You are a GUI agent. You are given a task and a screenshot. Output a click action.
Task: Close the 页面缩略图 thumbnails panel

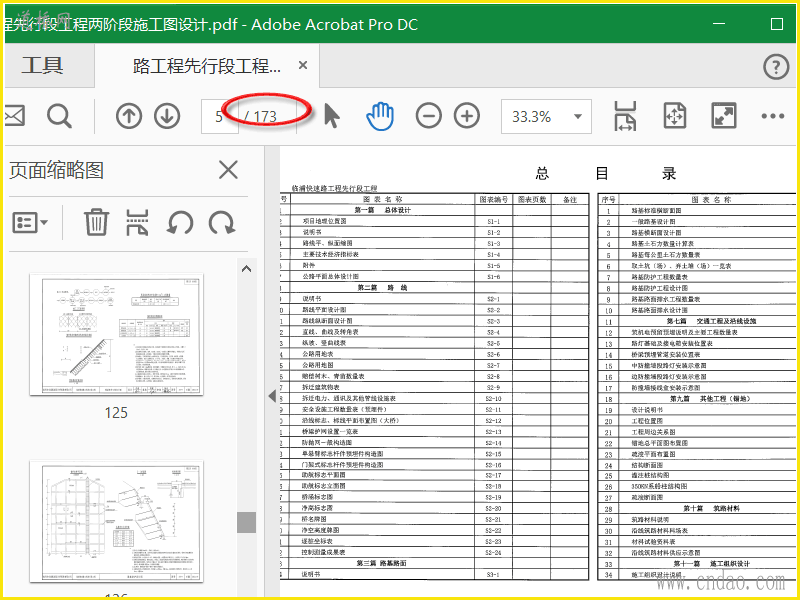(228, 170)
